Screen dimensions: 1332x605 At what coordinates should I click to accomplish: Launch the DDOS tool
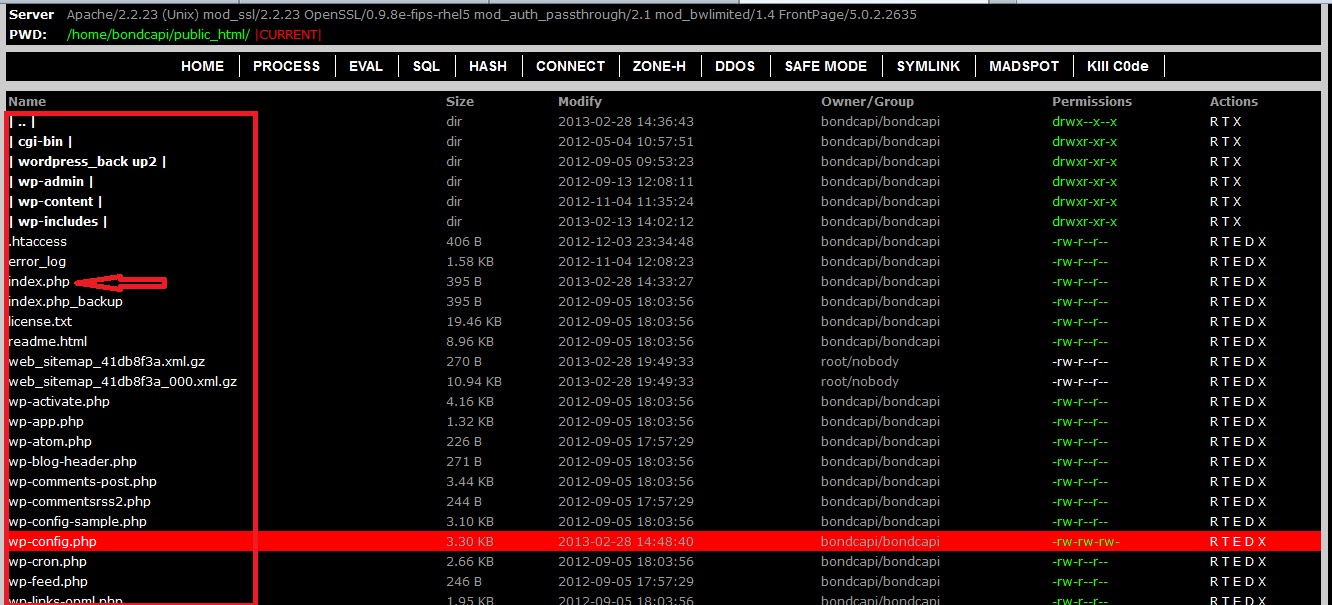click(736, 66)
